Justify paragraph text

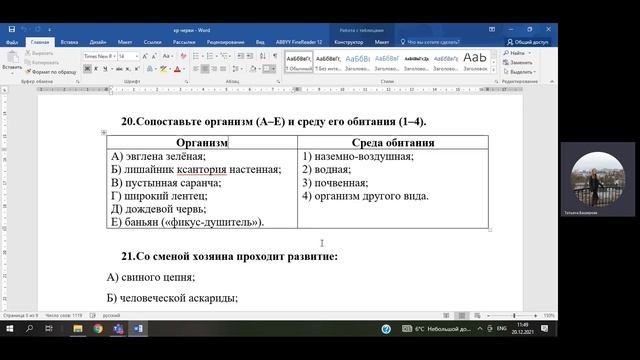[x=223, y=69]
